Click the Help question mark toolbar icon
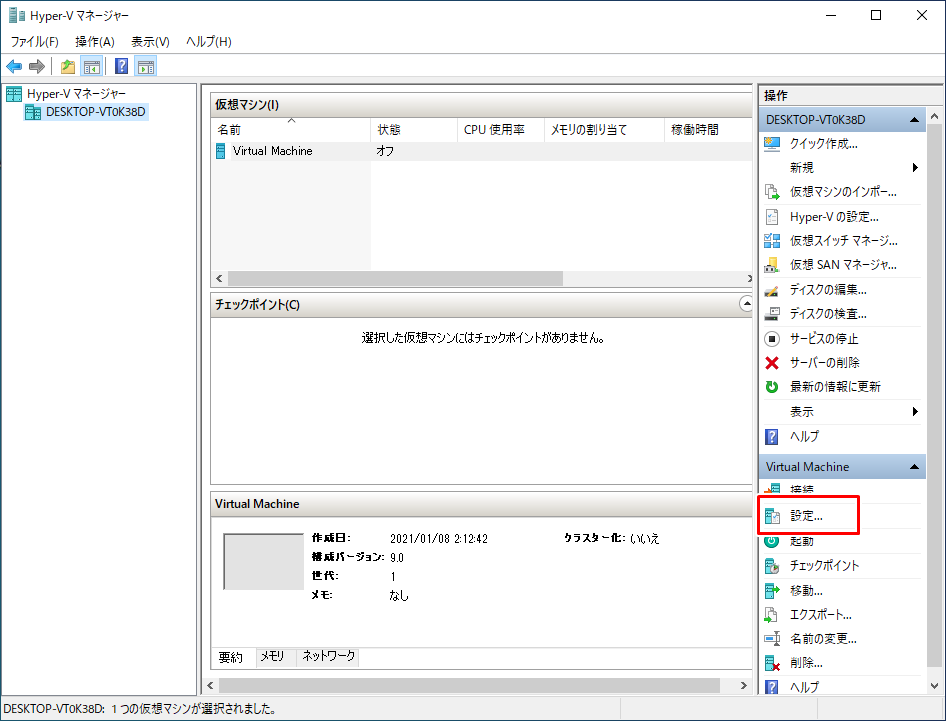 coord(121,67)
